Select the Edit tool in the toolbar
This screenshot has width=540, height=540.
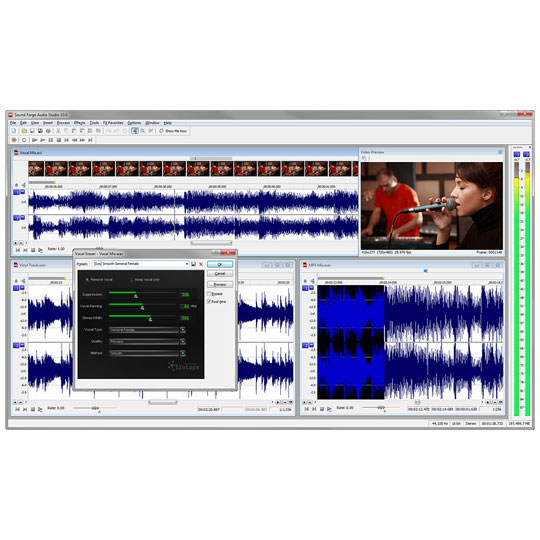click(135, 131)
